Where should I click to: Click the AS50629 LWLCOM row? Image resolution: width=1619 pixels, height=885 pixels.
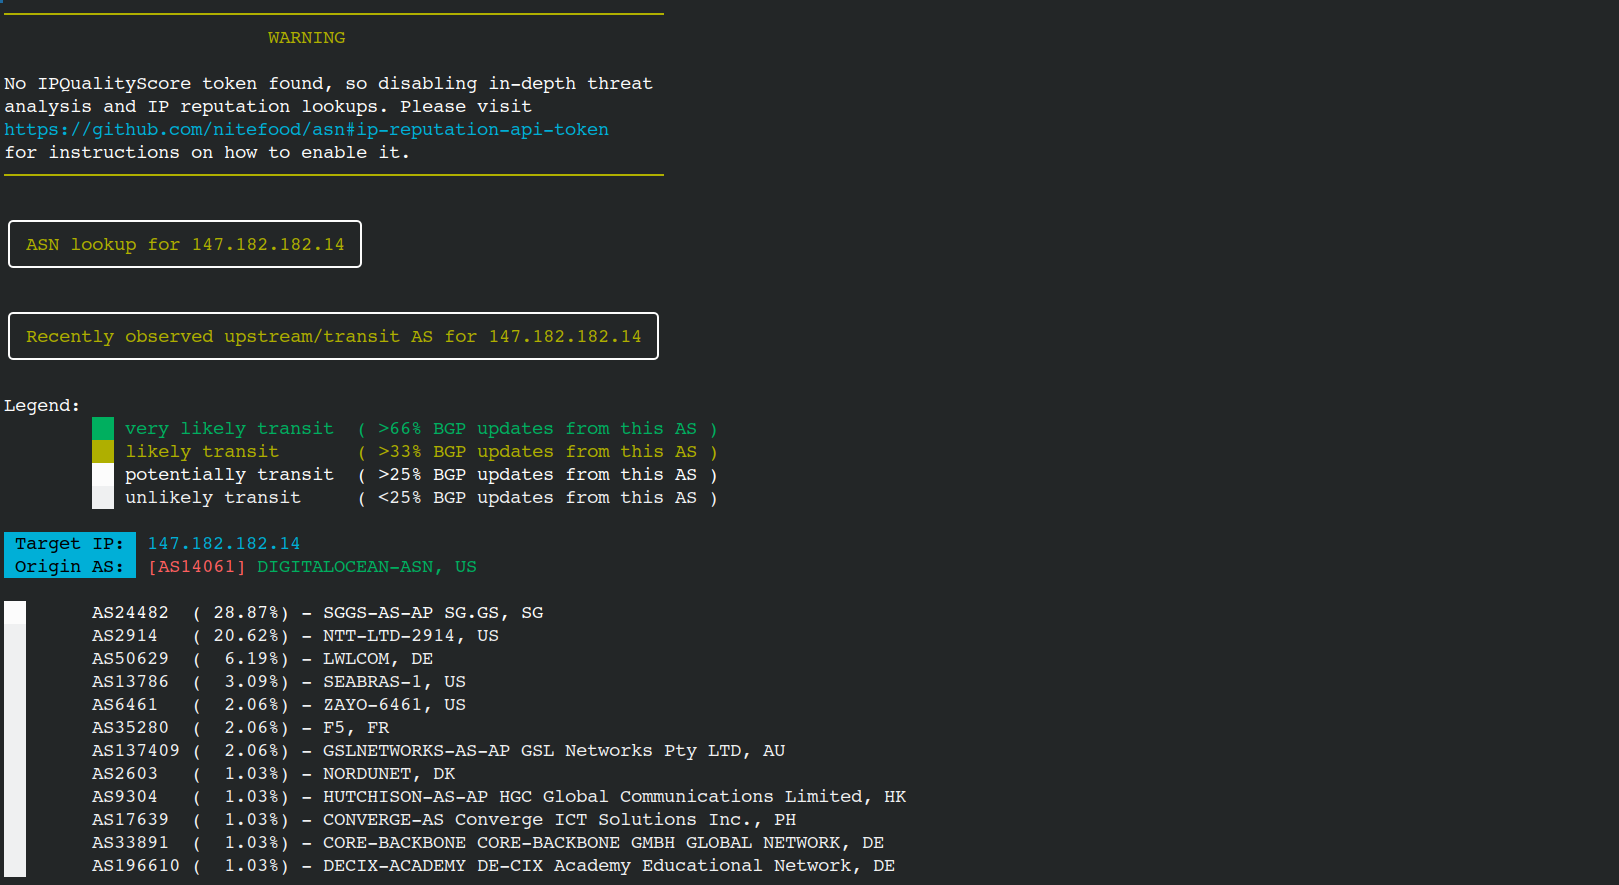tap(262, 659)
